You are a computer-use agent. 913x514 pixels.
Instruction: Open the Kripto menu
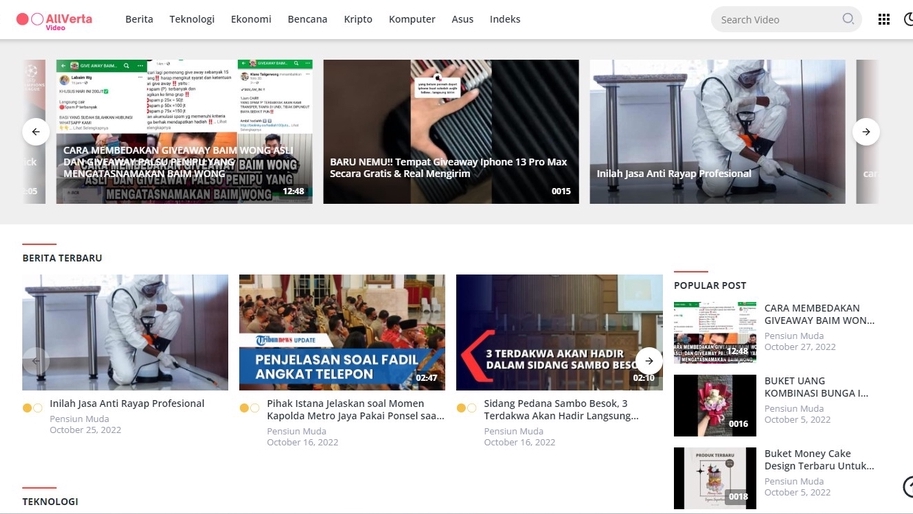pyautogui.click(x=358, y=19)
